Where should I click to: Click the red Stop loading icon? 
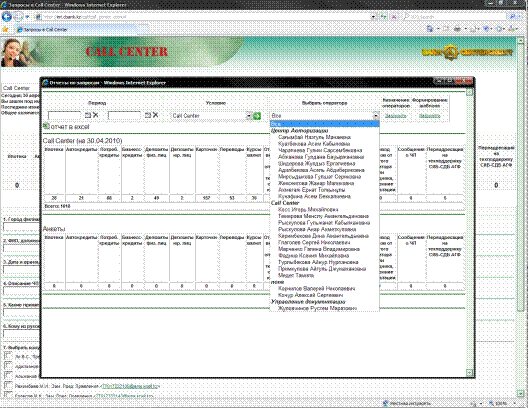point(394,17)
